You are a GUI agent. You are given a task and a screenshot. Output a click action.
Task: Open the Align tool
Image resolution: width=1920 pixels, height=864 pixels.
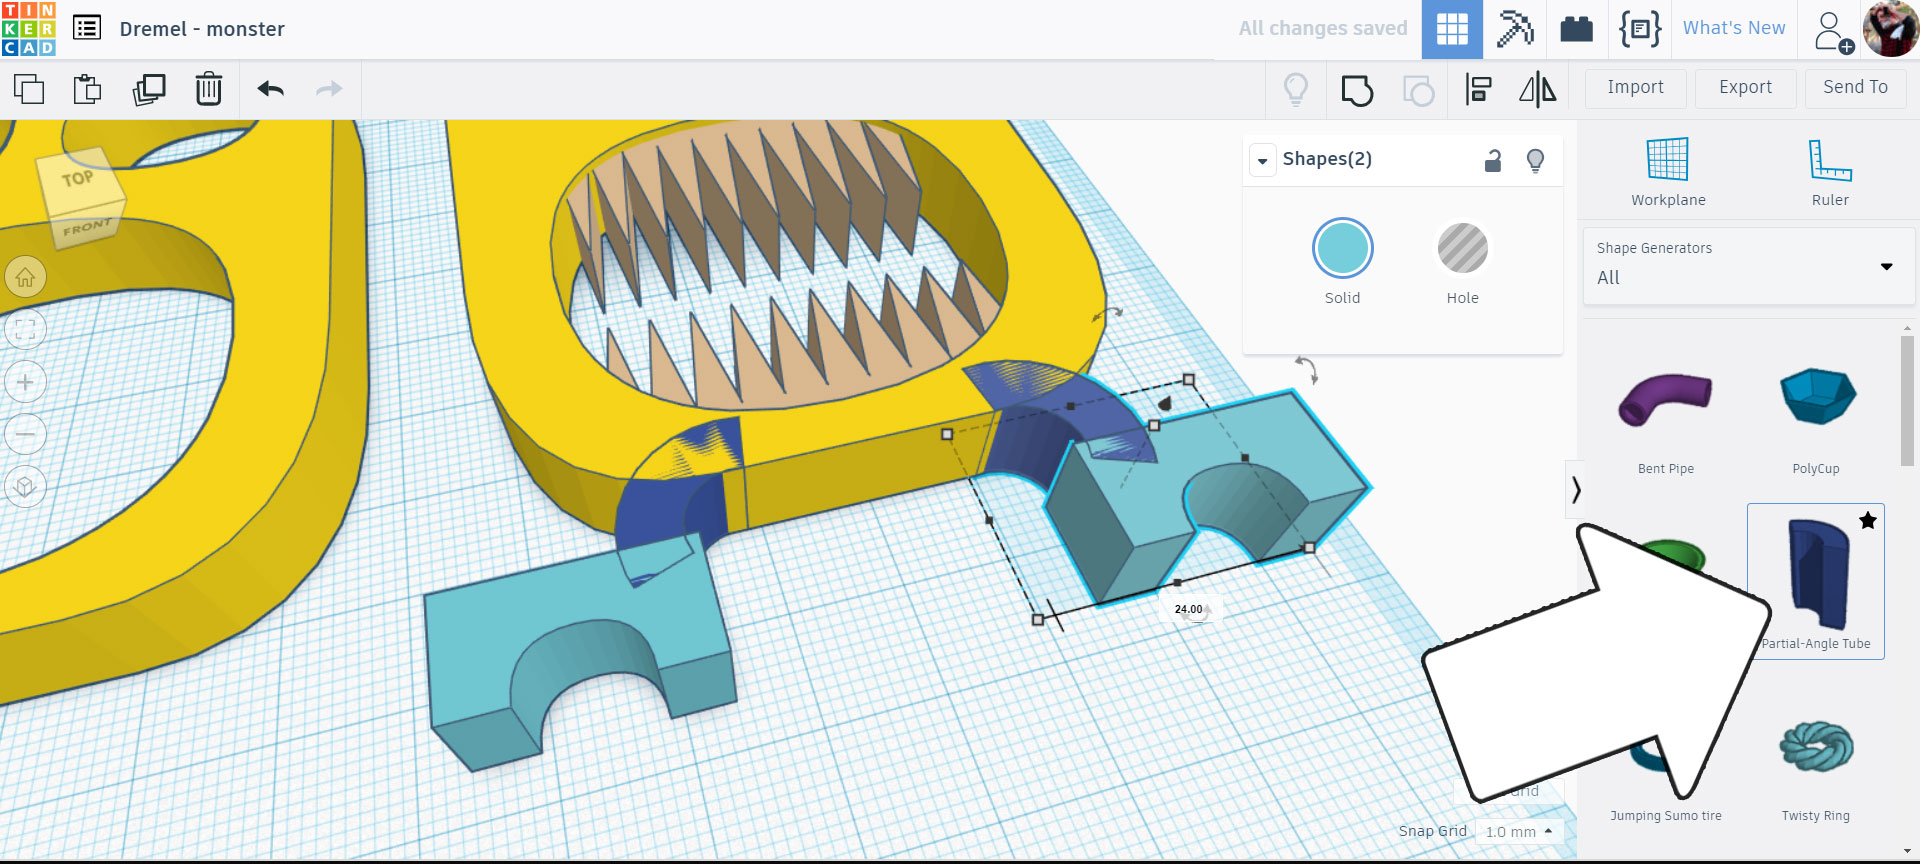tap(1478, 89)
